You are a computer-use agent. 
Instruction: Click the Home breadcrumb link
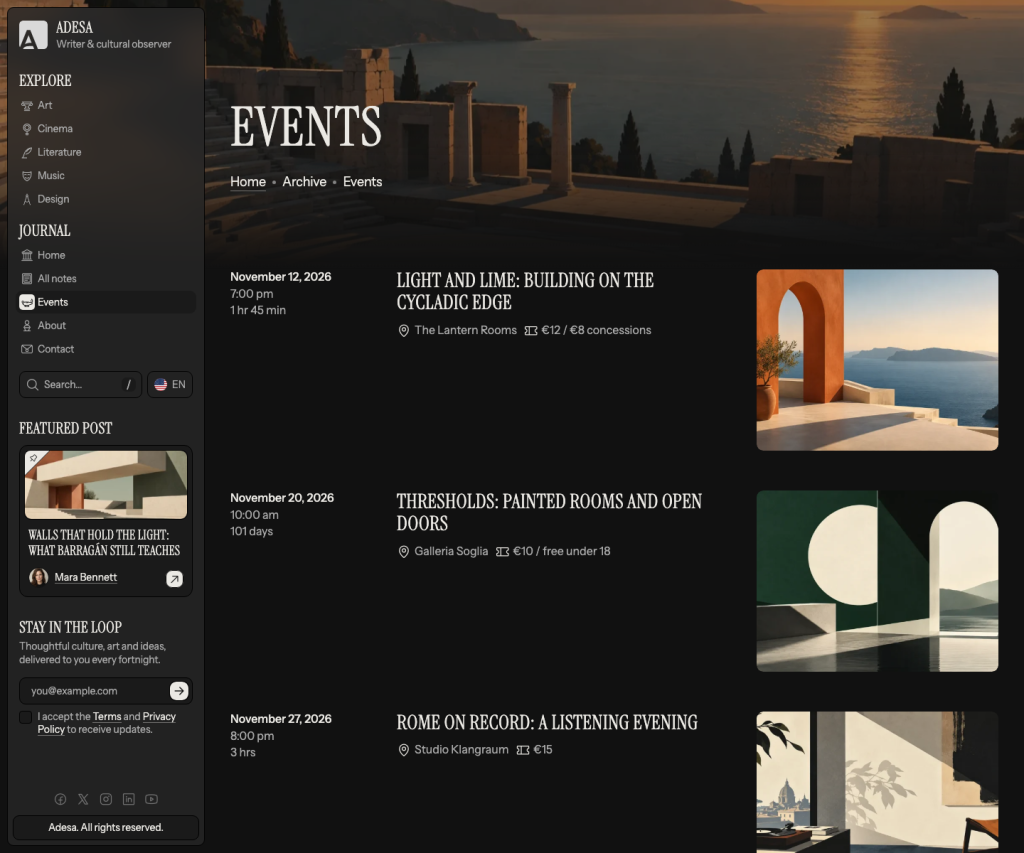click(248, 182)
